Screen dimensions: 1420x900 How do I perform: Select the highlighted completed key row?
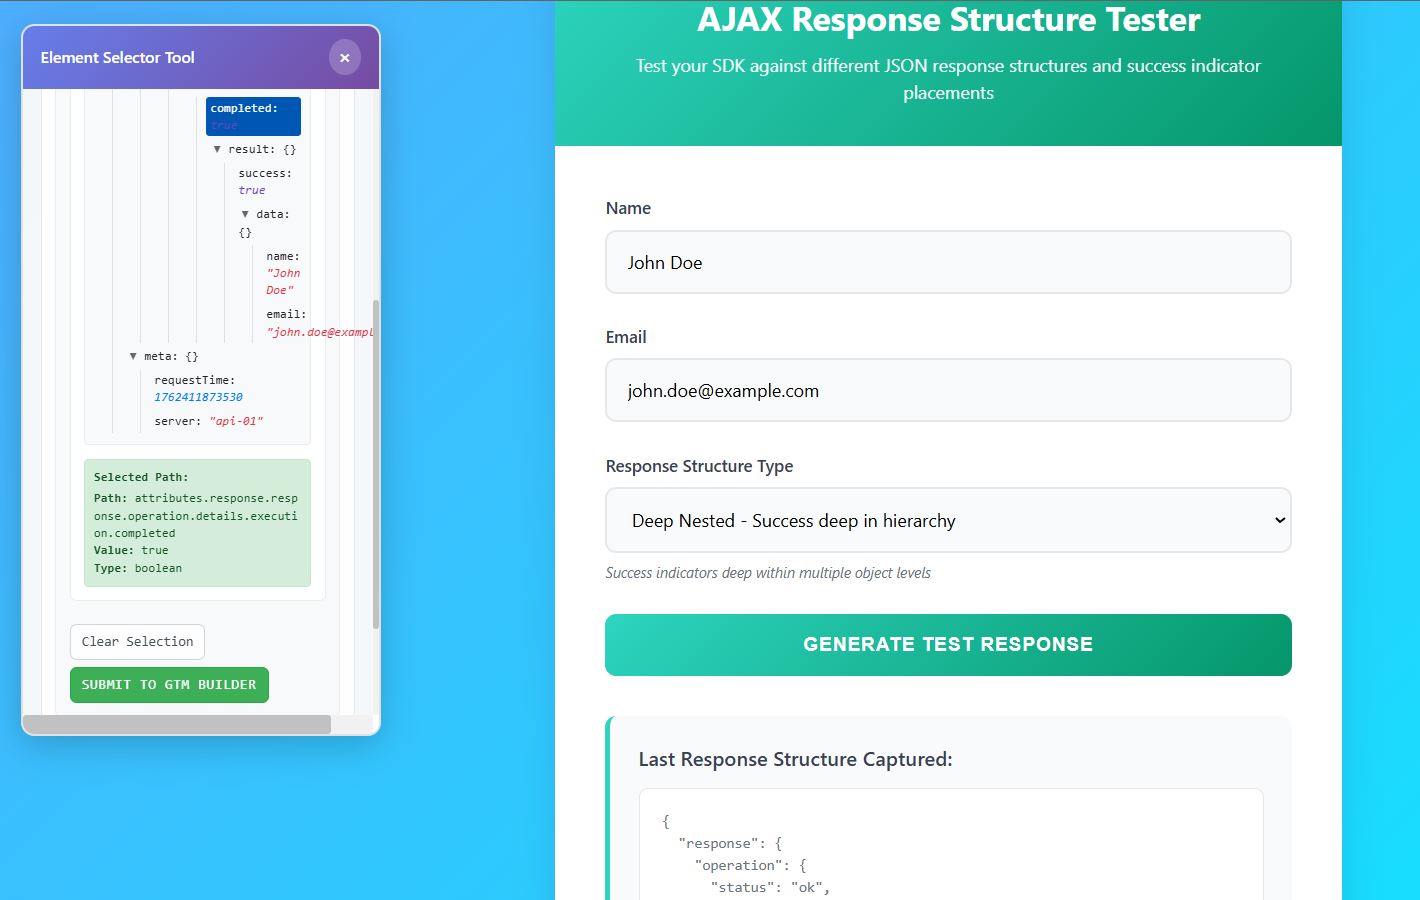(253, 116)
